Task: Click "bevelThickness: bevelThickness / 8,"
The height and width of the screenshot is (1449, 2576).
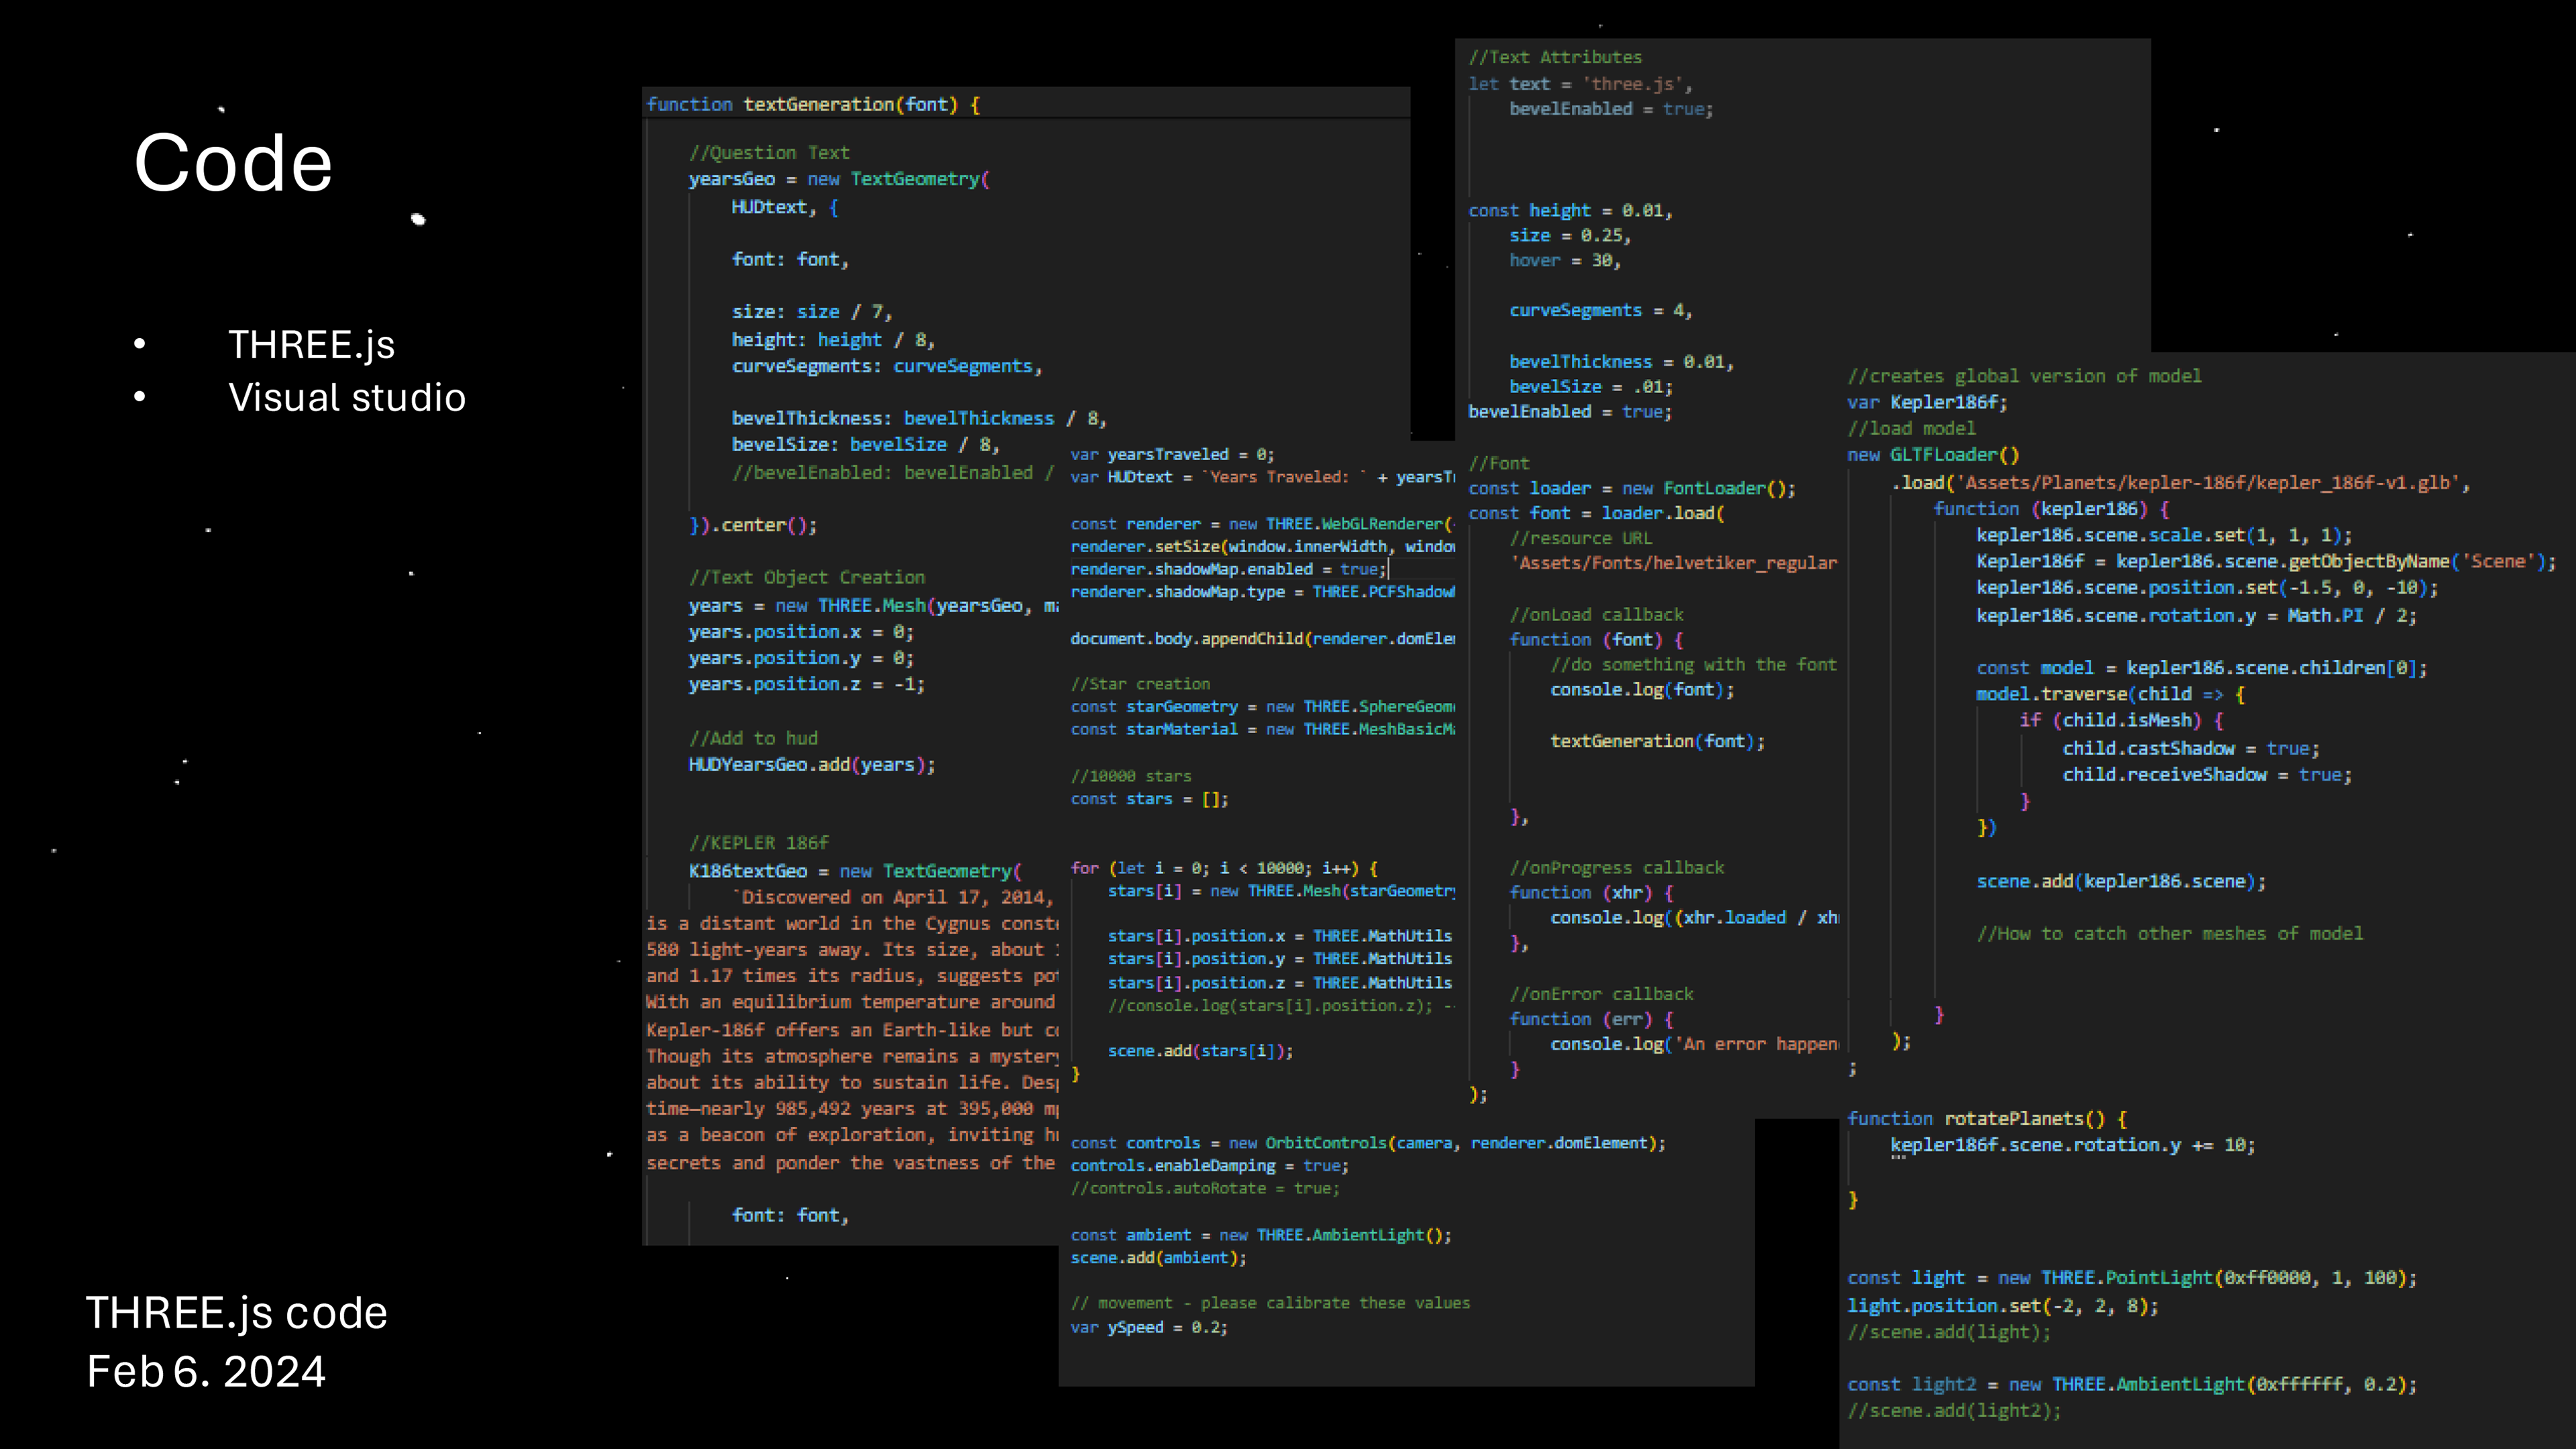Action: pyautogui.click(x=919, y=418)
